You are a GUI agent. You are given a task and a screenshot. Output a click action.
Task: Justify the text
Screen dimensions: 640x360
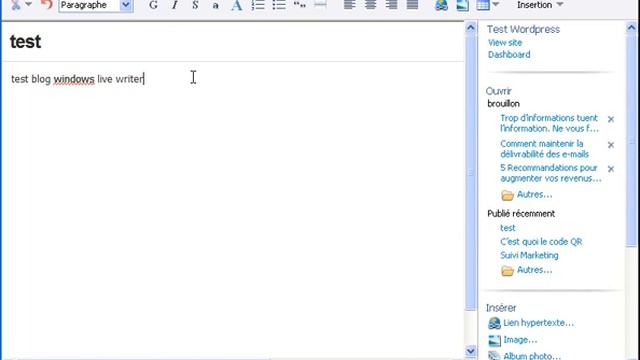[413, 5]
